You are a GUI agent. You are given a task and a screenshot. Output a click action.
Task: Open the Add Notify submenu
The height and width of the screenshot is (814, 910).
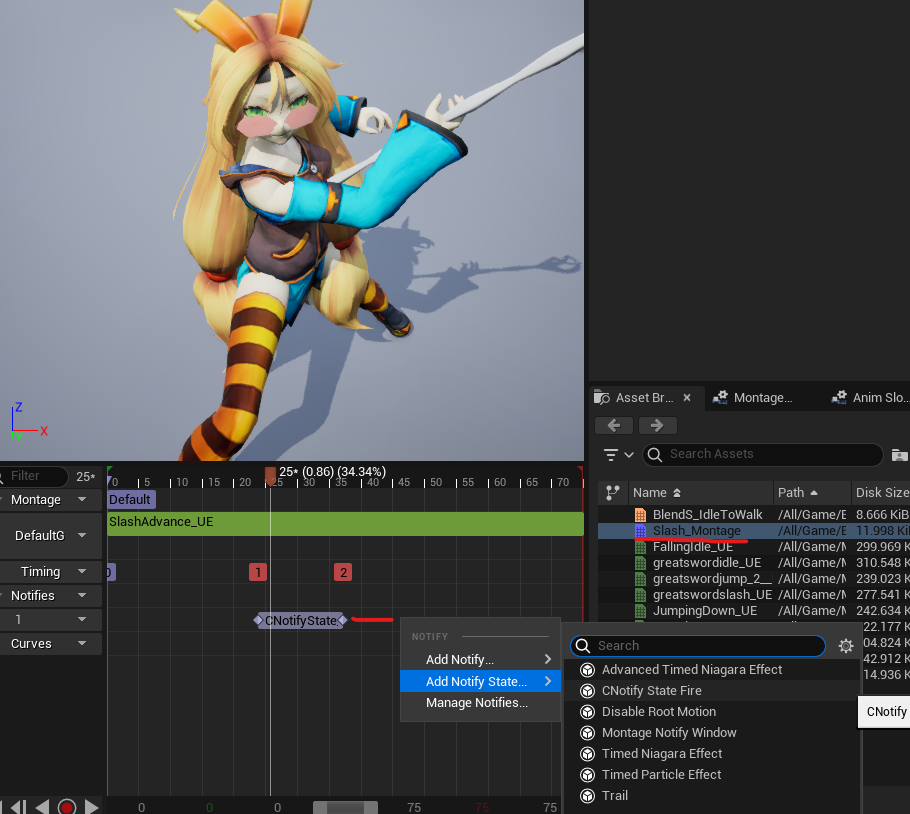click(481, 660)
